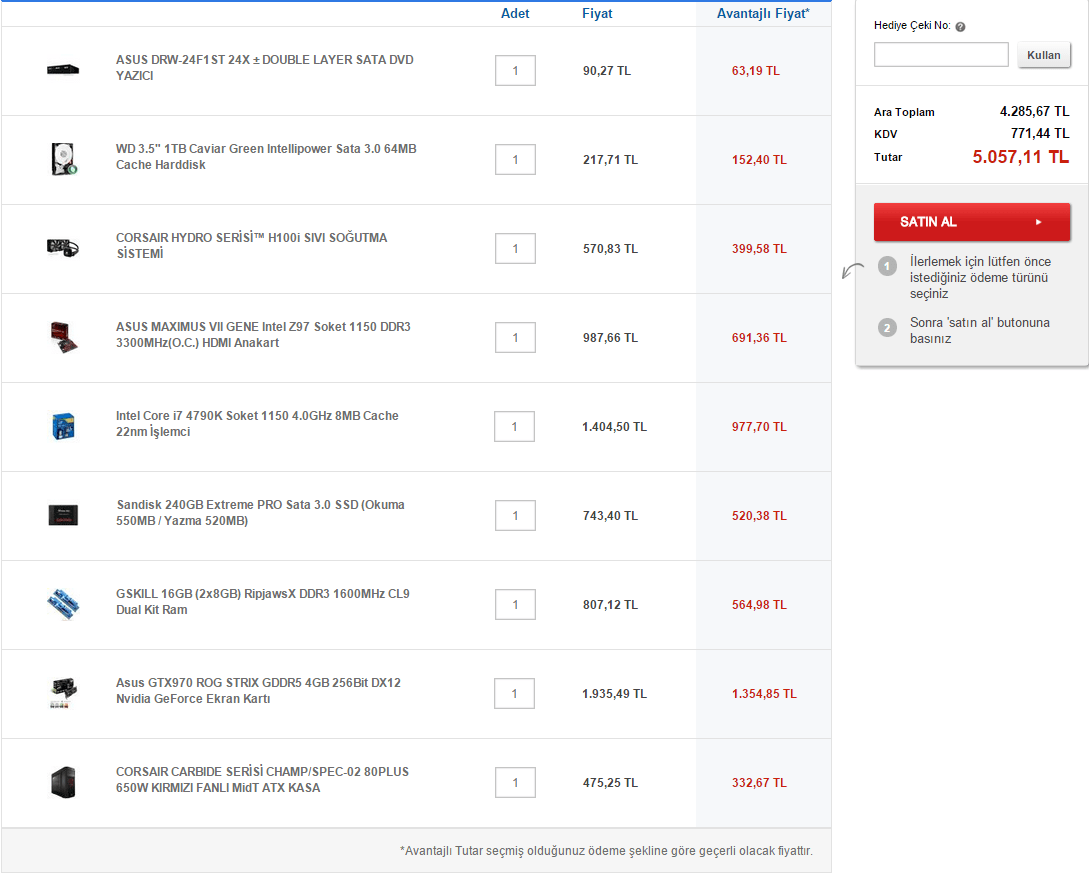
Task: Click the WD Caviar Green harddisk thumbnail
Action: 63,159
